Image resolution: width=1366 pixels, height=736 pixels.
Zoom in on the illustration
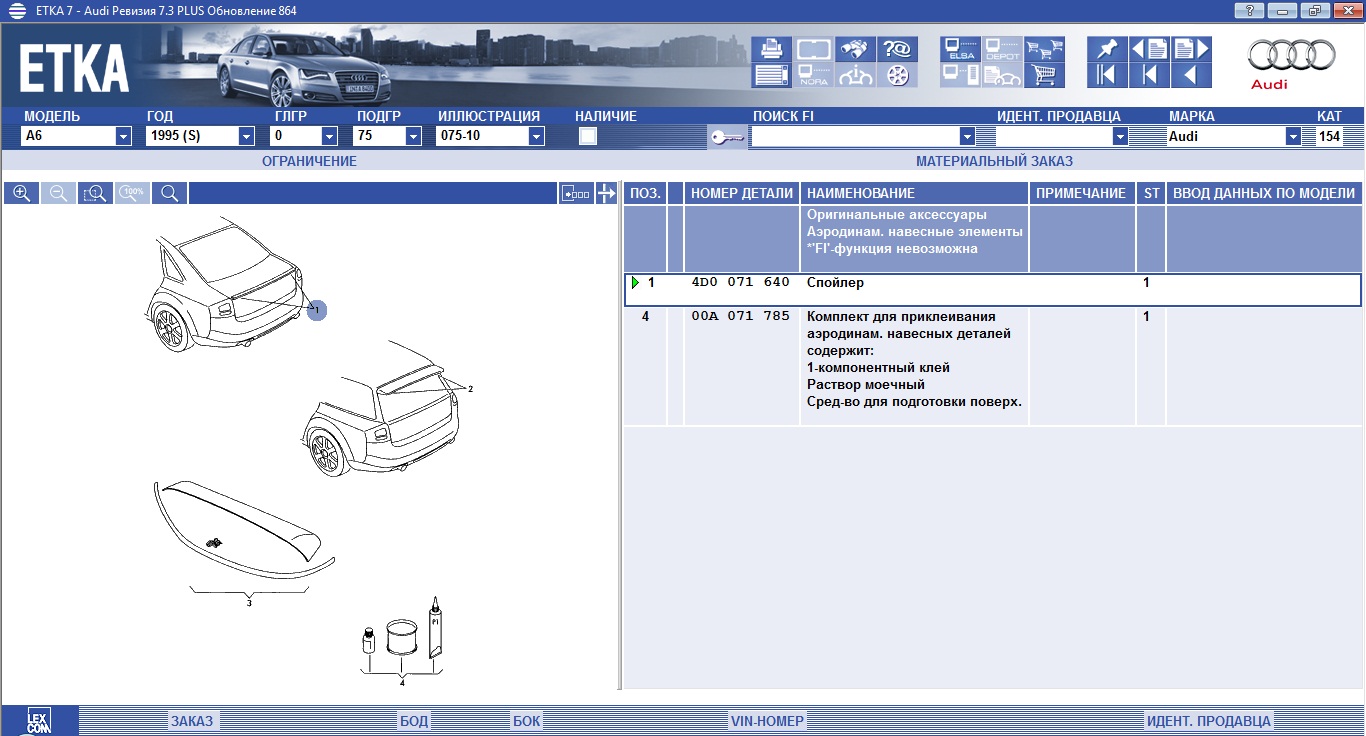click(x=21, y=193)
